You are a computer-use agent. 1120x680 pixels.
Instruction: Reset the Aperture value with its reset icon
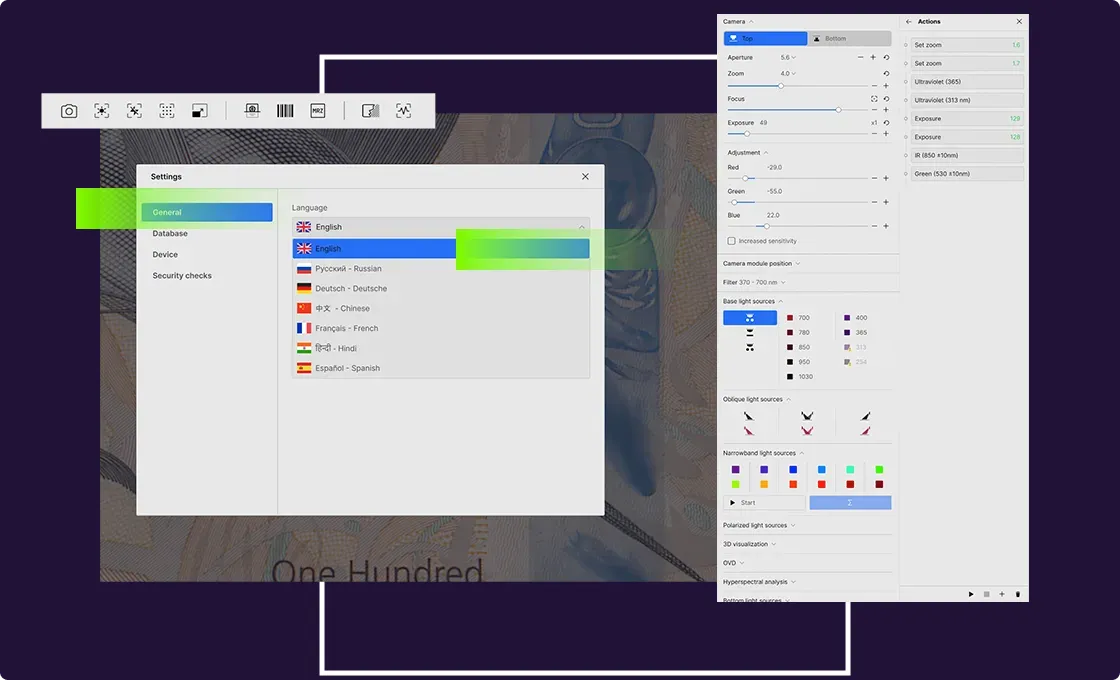pyautogui.click(x=886, y=58)
